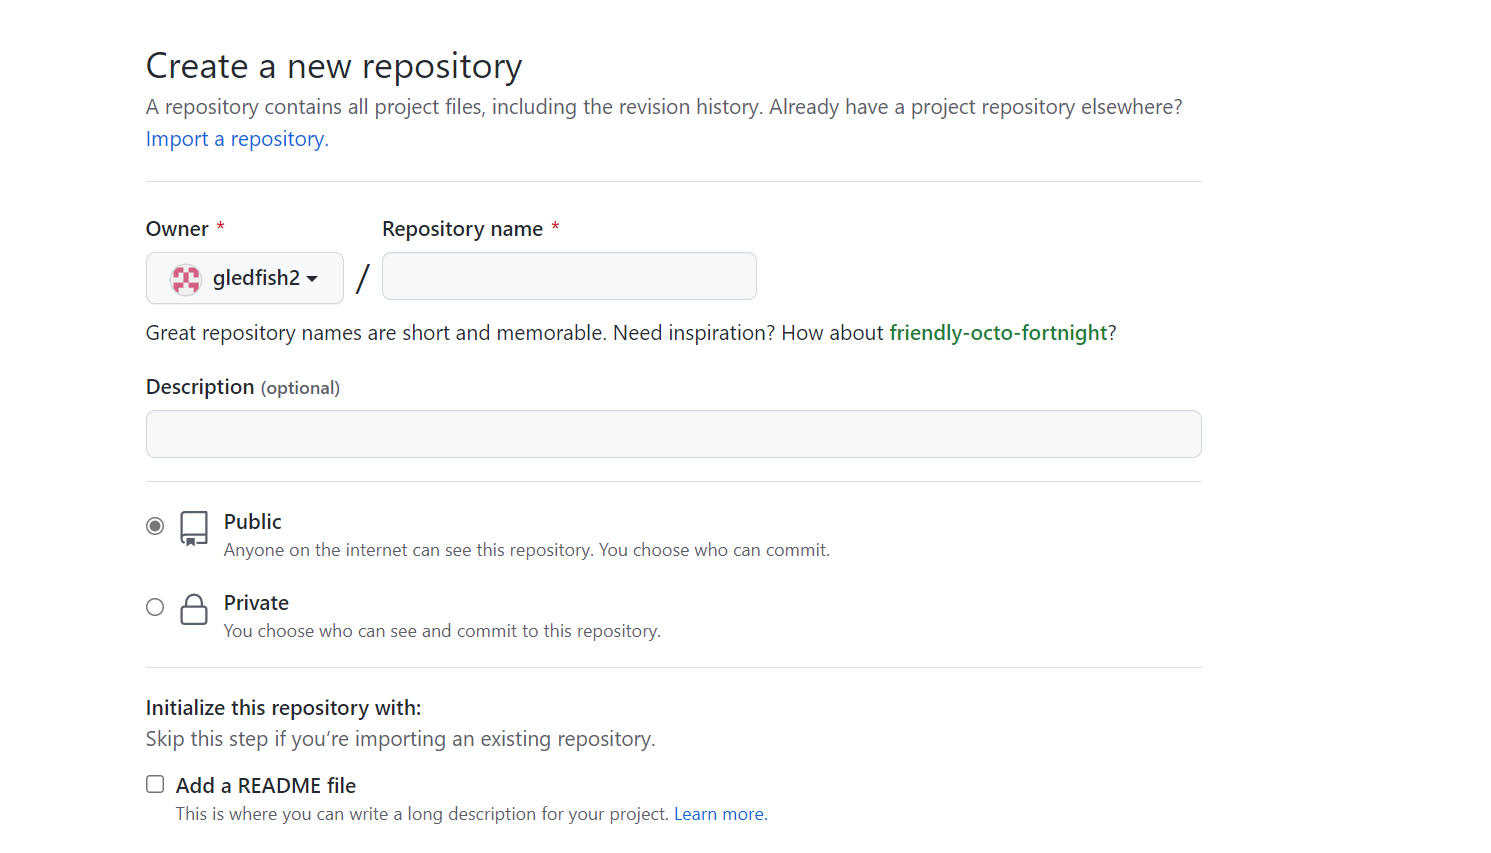Click the Create a new repository heading
Screen dimensions: 1491x853
(334, 66)
